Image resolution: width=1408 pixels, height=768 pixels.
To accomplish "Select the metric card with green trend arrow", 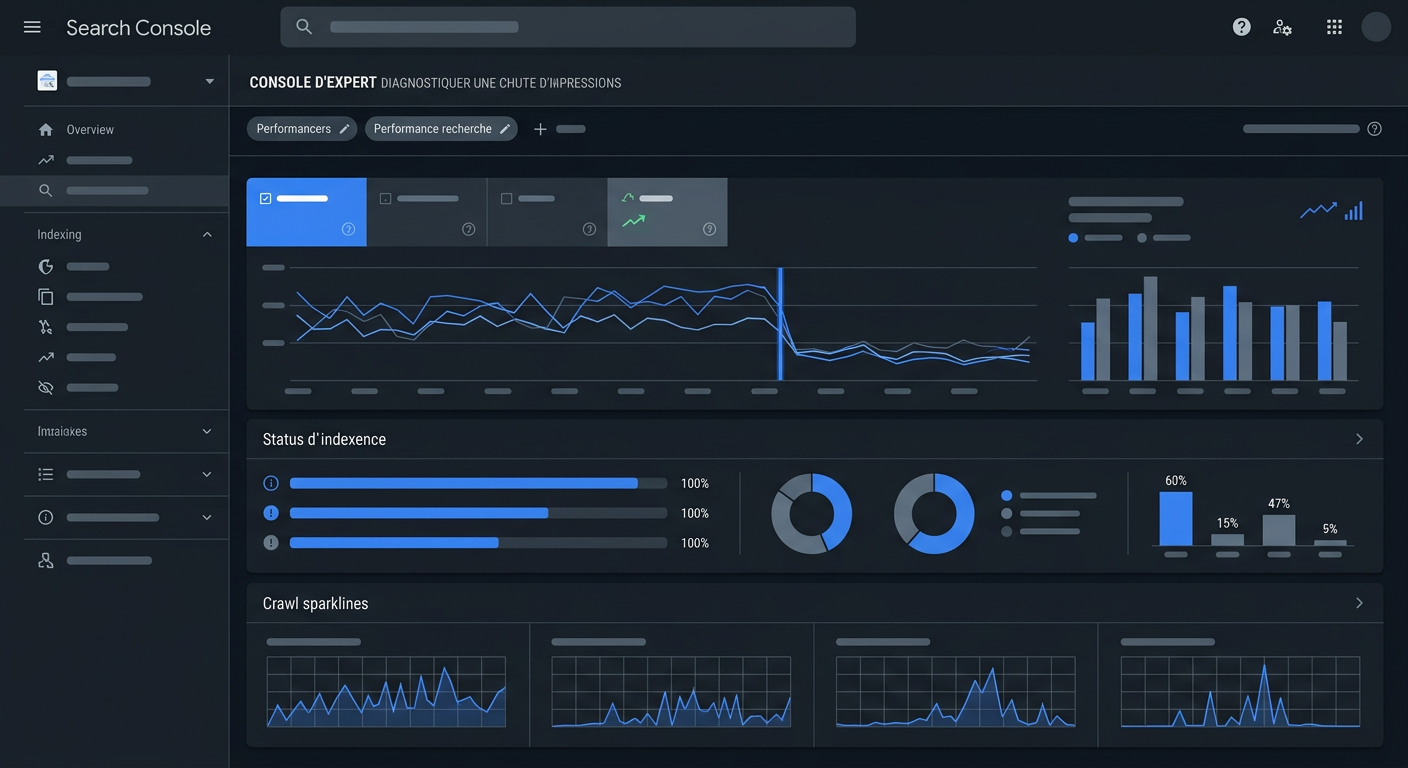I will 667,212.
